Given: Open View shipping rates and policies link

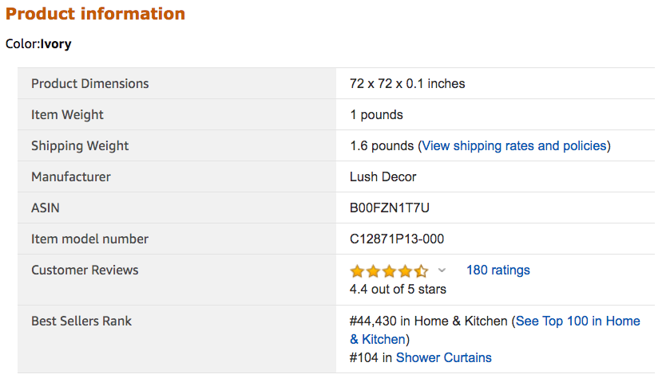Looking at the screenshot, I should pyautogui.click(x=514, y=146).
